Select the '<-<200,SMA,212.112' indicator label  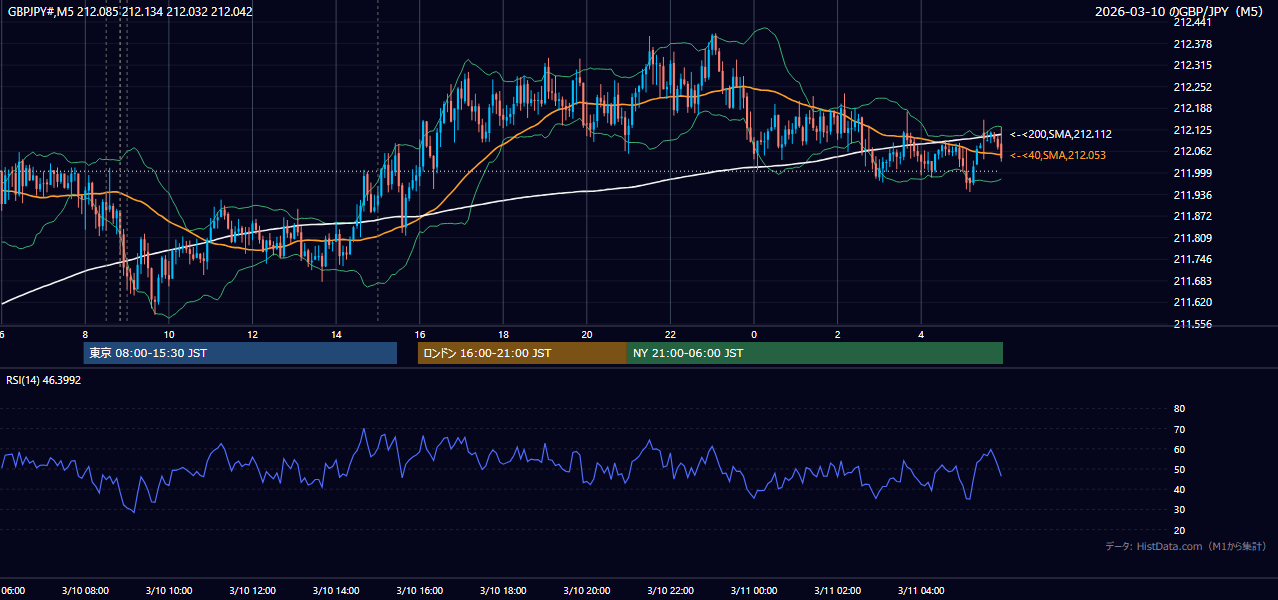pos(1060,134)
